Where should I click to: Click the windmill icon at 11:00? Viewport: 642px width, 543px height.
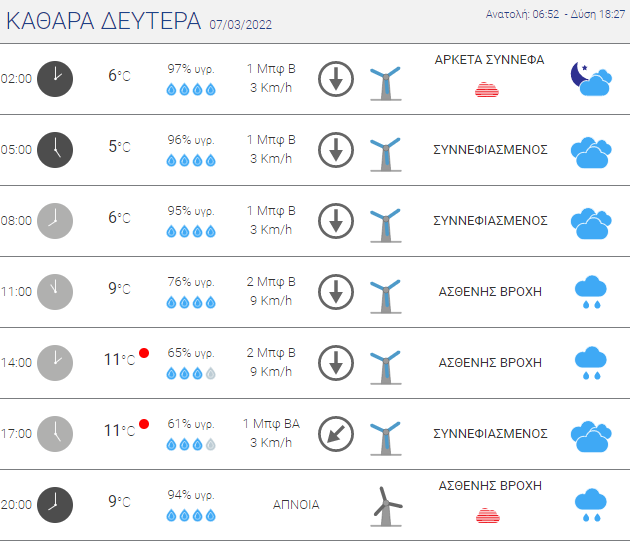(x=386, y=296)
